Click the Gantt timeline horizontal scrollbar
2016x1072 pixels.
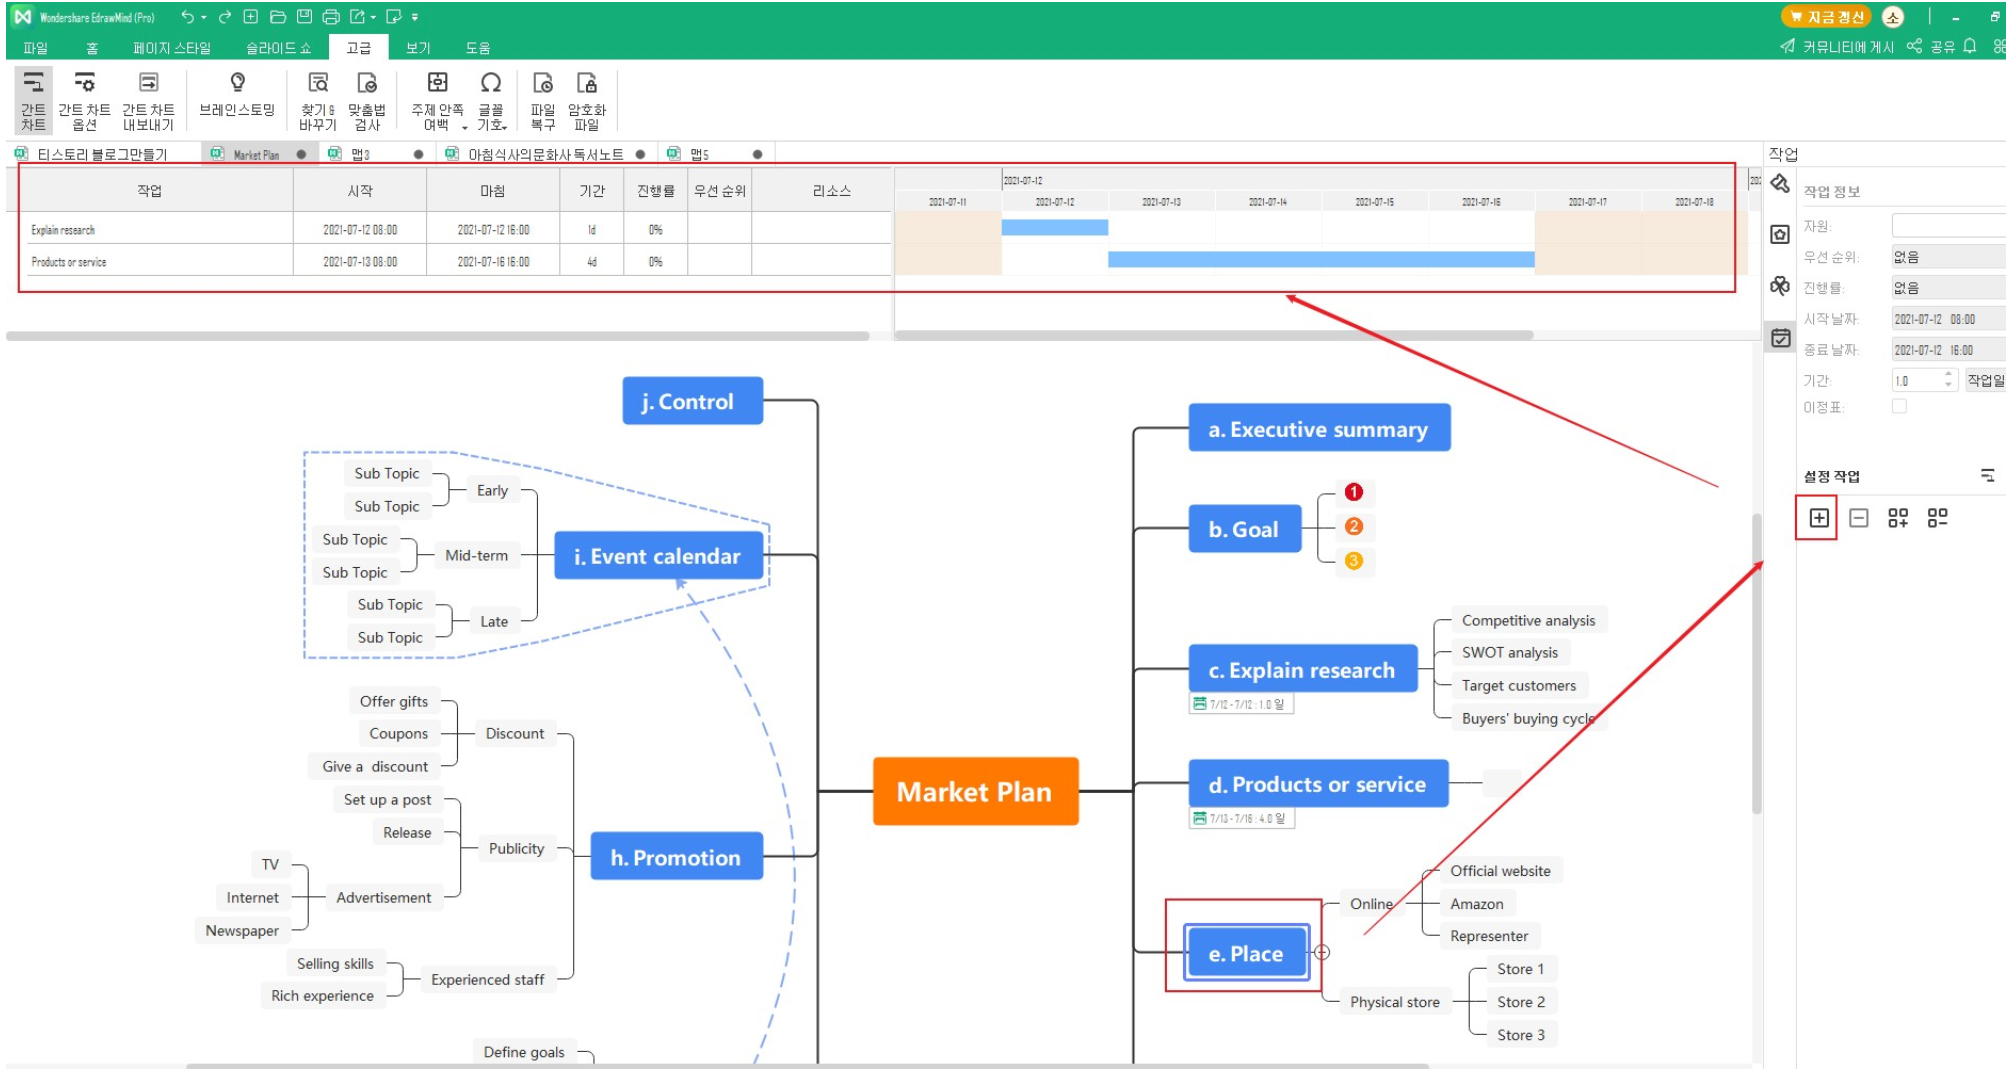pyautogui.click(x=1214, y=336)
